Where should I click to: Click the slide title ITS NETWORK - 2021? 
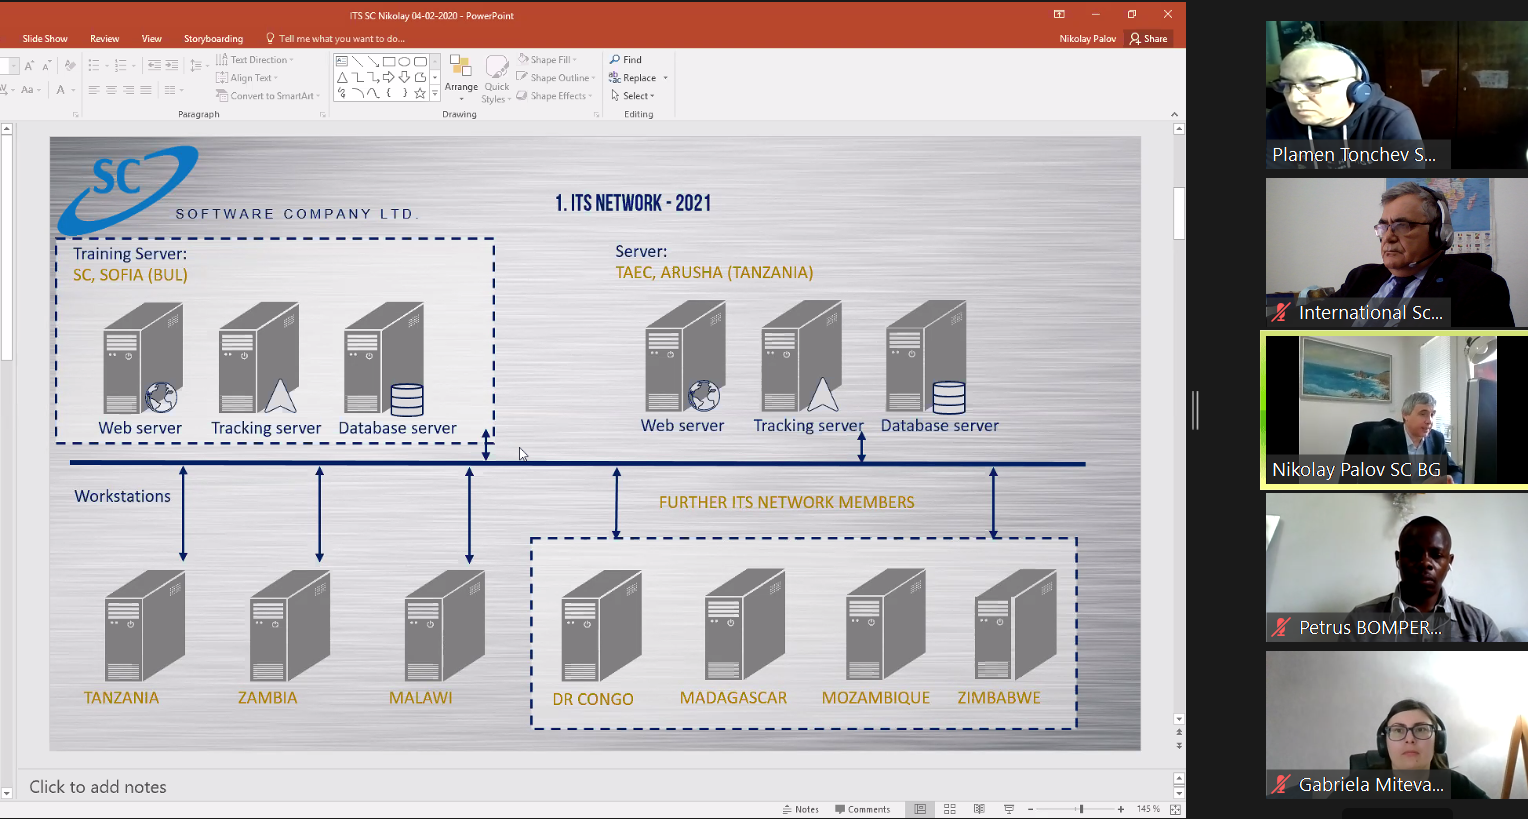(x=633, y=203)
